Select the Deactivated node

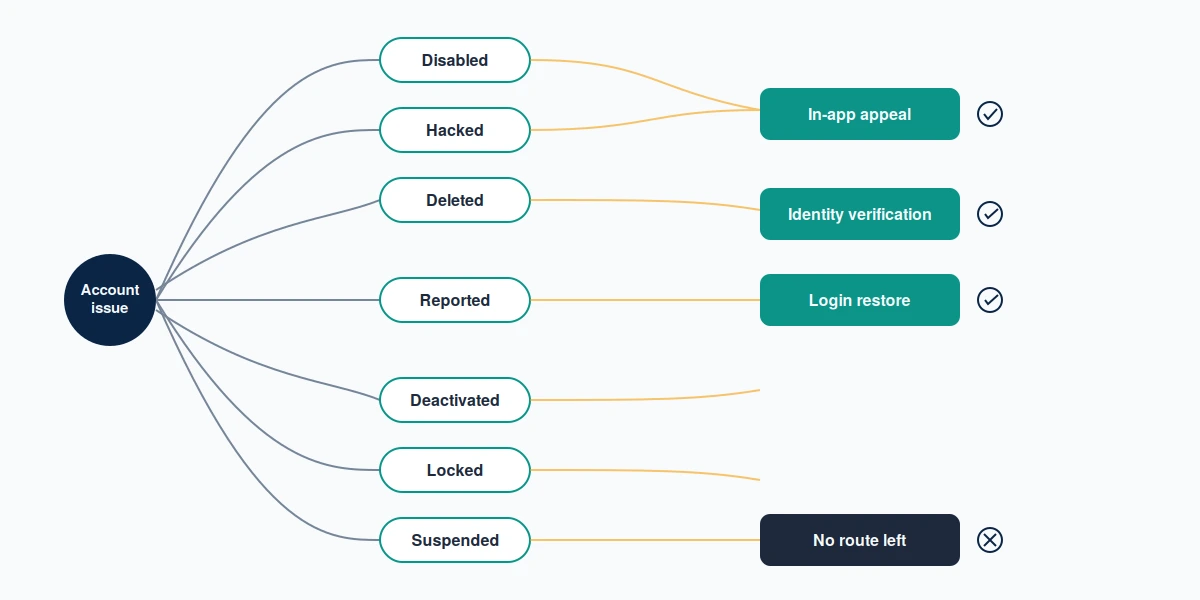point(455,400)
